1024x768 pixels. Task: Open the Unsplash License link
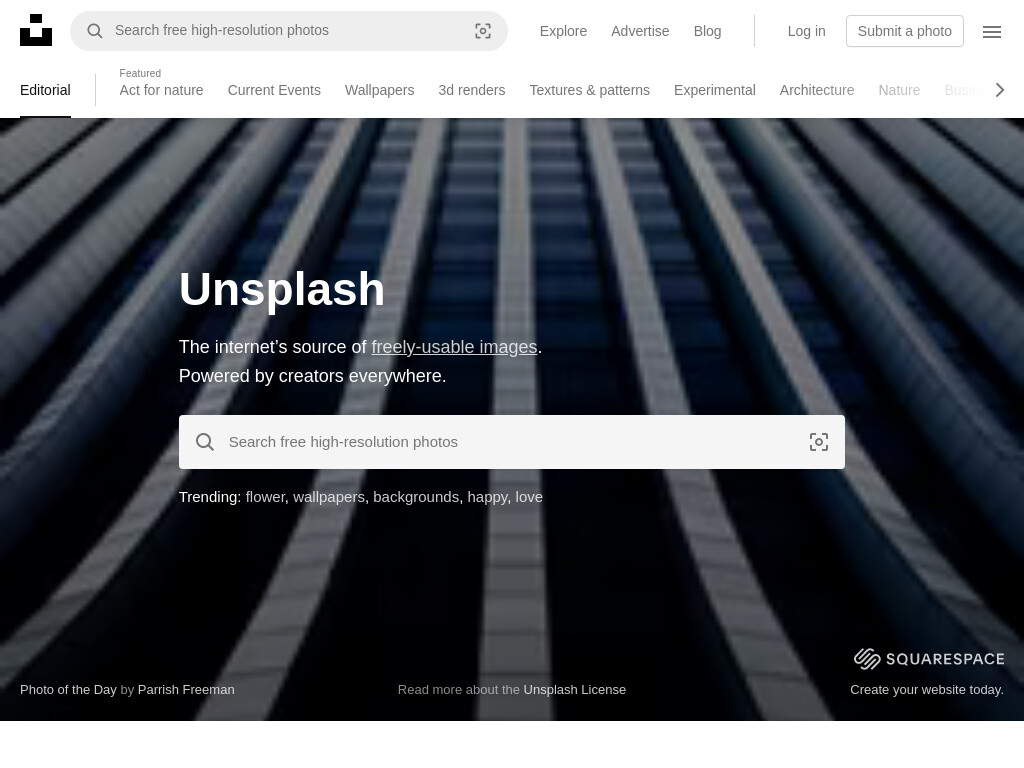pyautogui.click(x=575, y=690)
